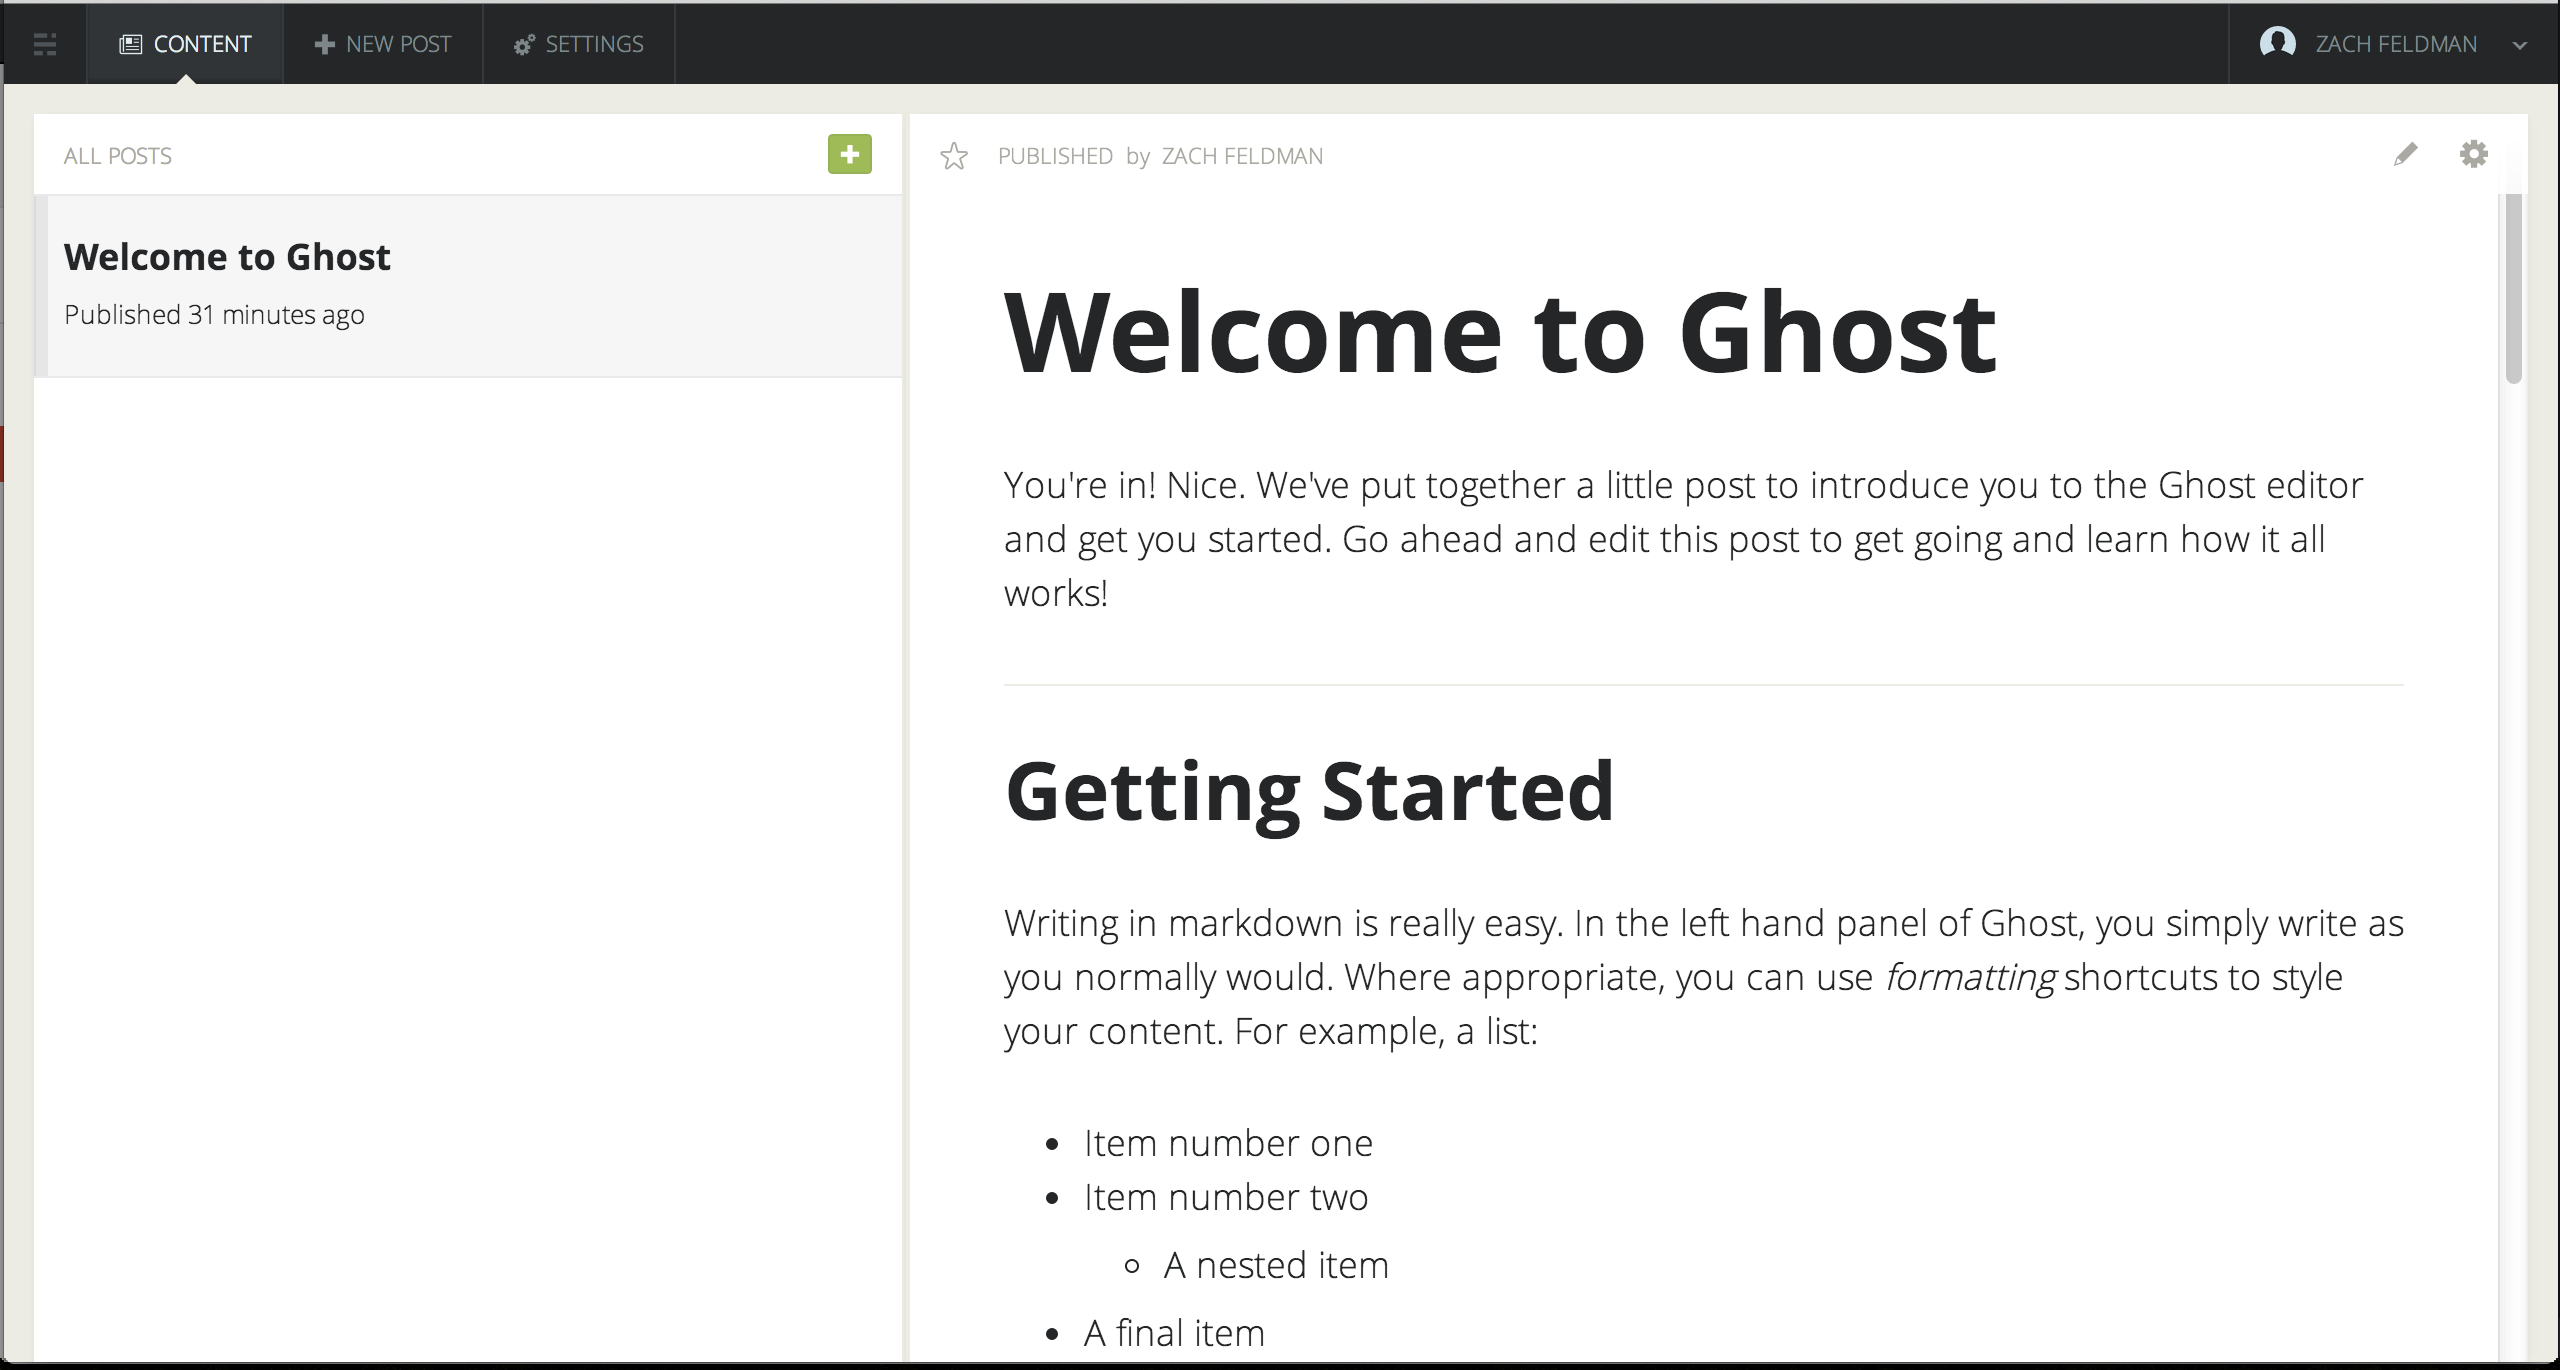Edit the post using the pencil icon
Viewport: 2560px width, 1370px height.
2405,154
